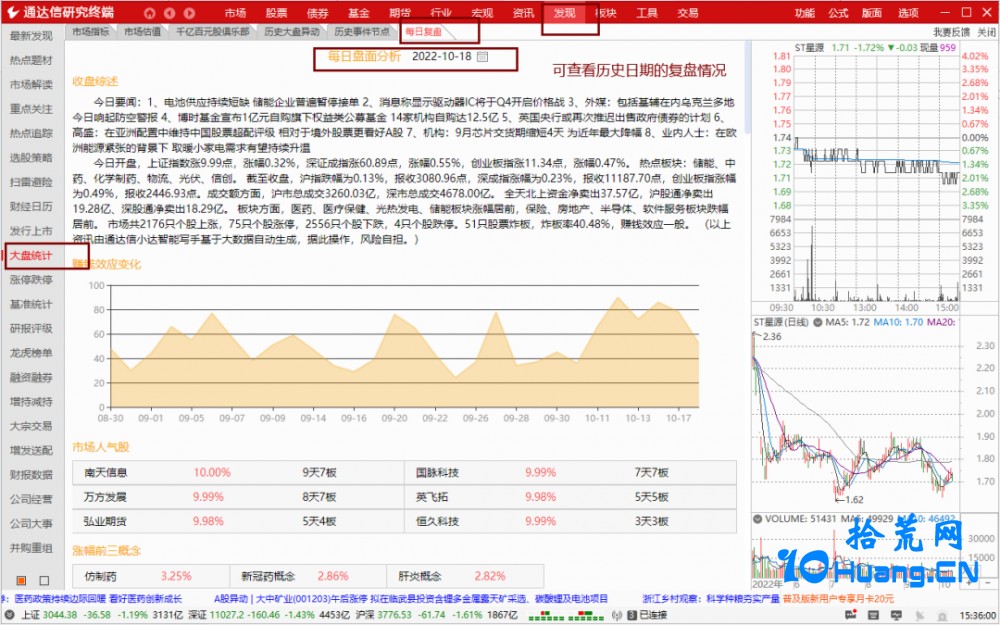Click the signal strength icon in the status bar
Screen dimensions: 1000x625
click(617, 615)
